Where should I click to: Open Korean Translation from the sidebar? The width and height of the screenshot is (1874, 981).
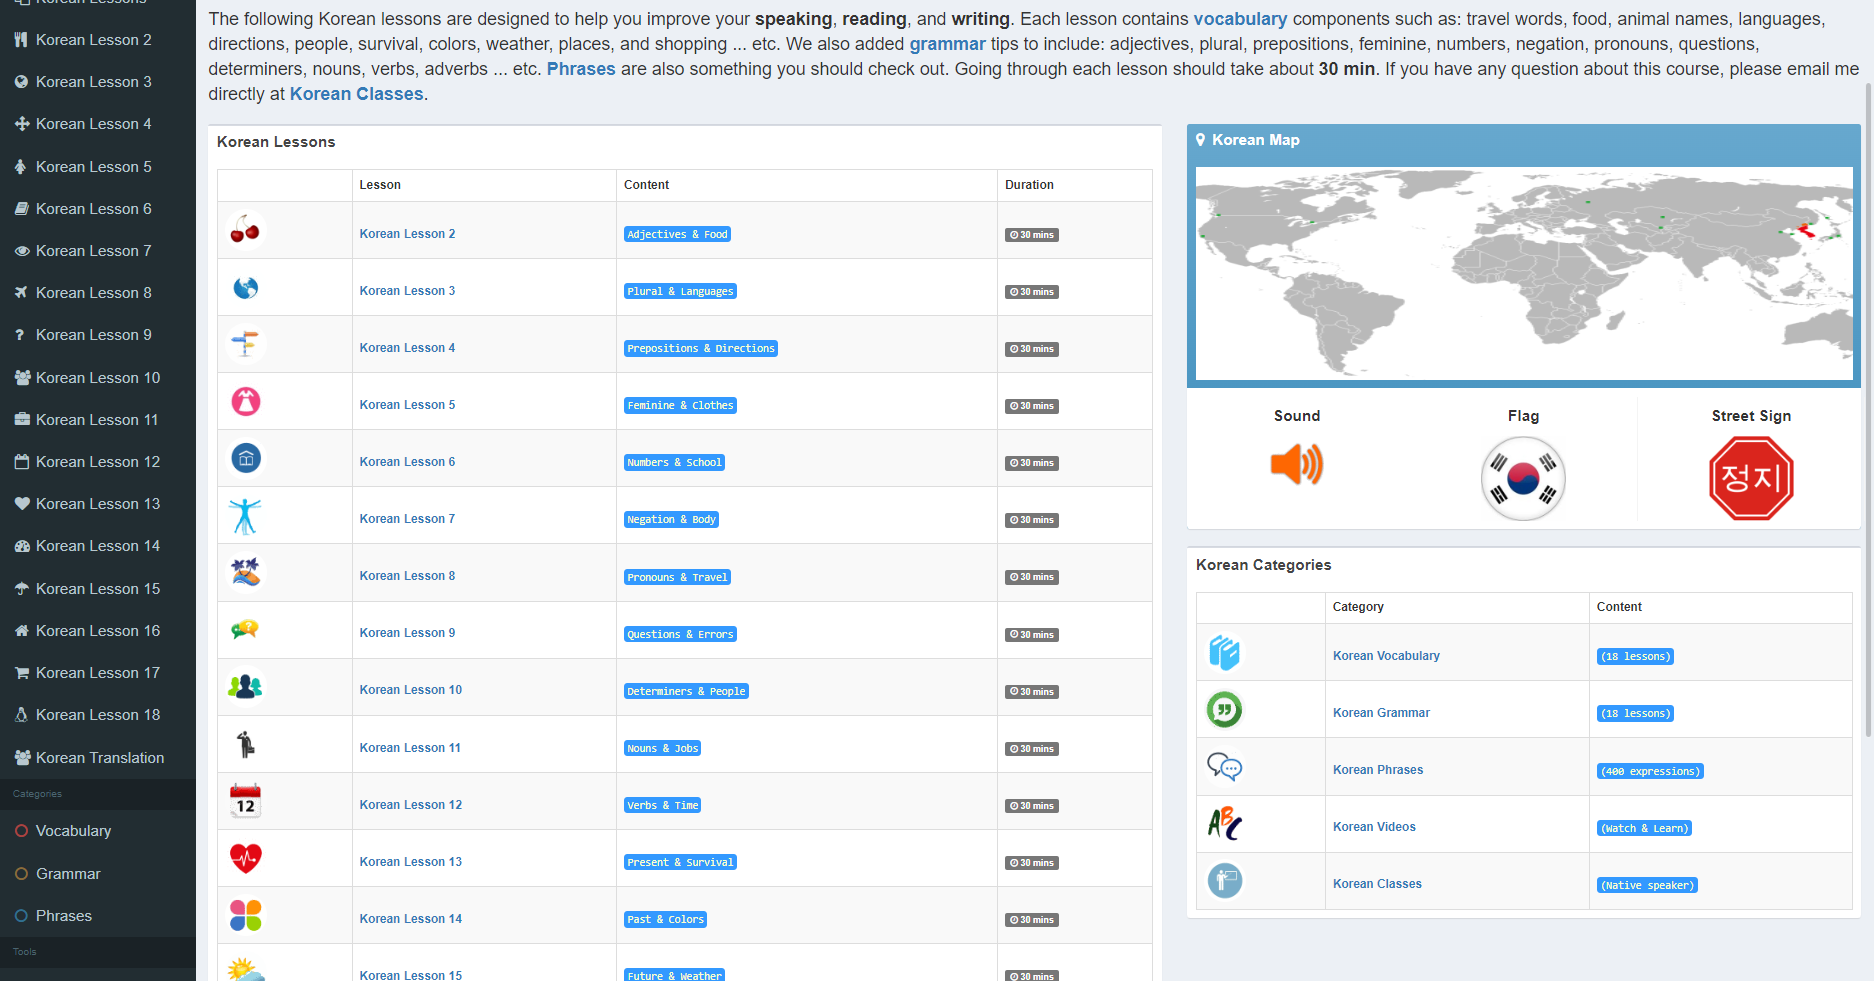tap(99, 757)
